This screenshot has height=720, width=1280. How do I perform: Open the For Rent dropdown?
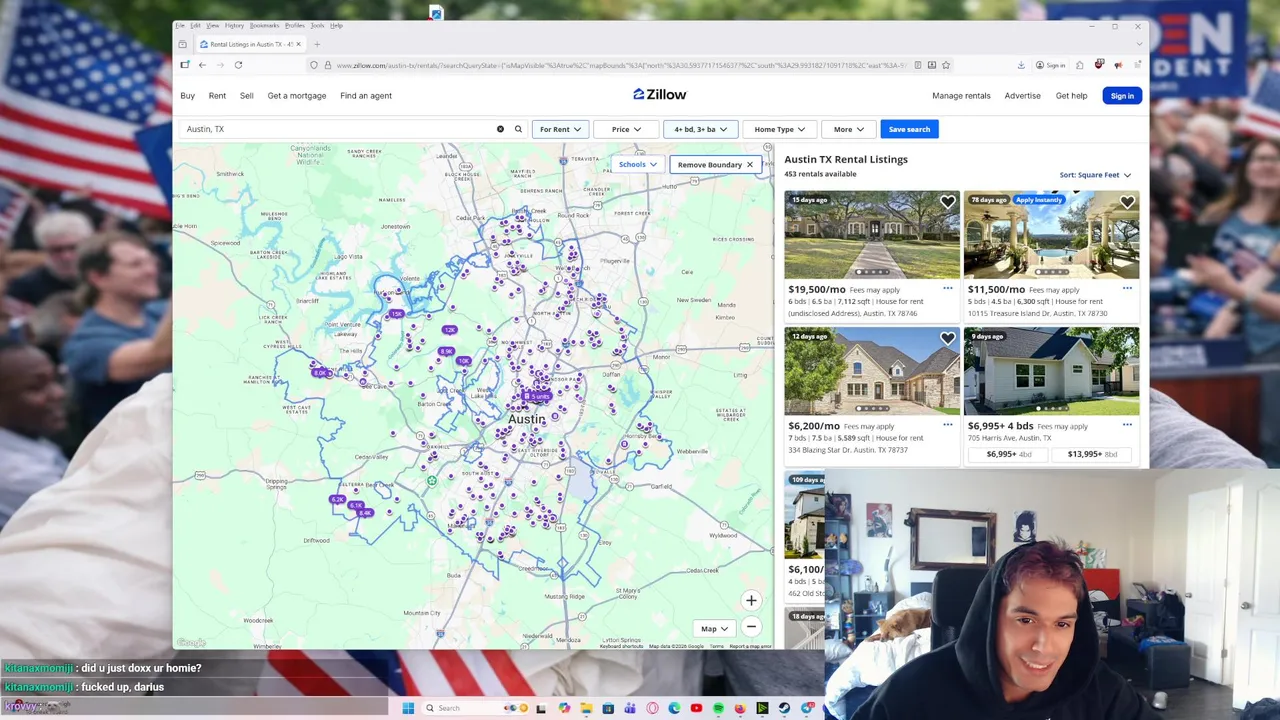[560, 129]
